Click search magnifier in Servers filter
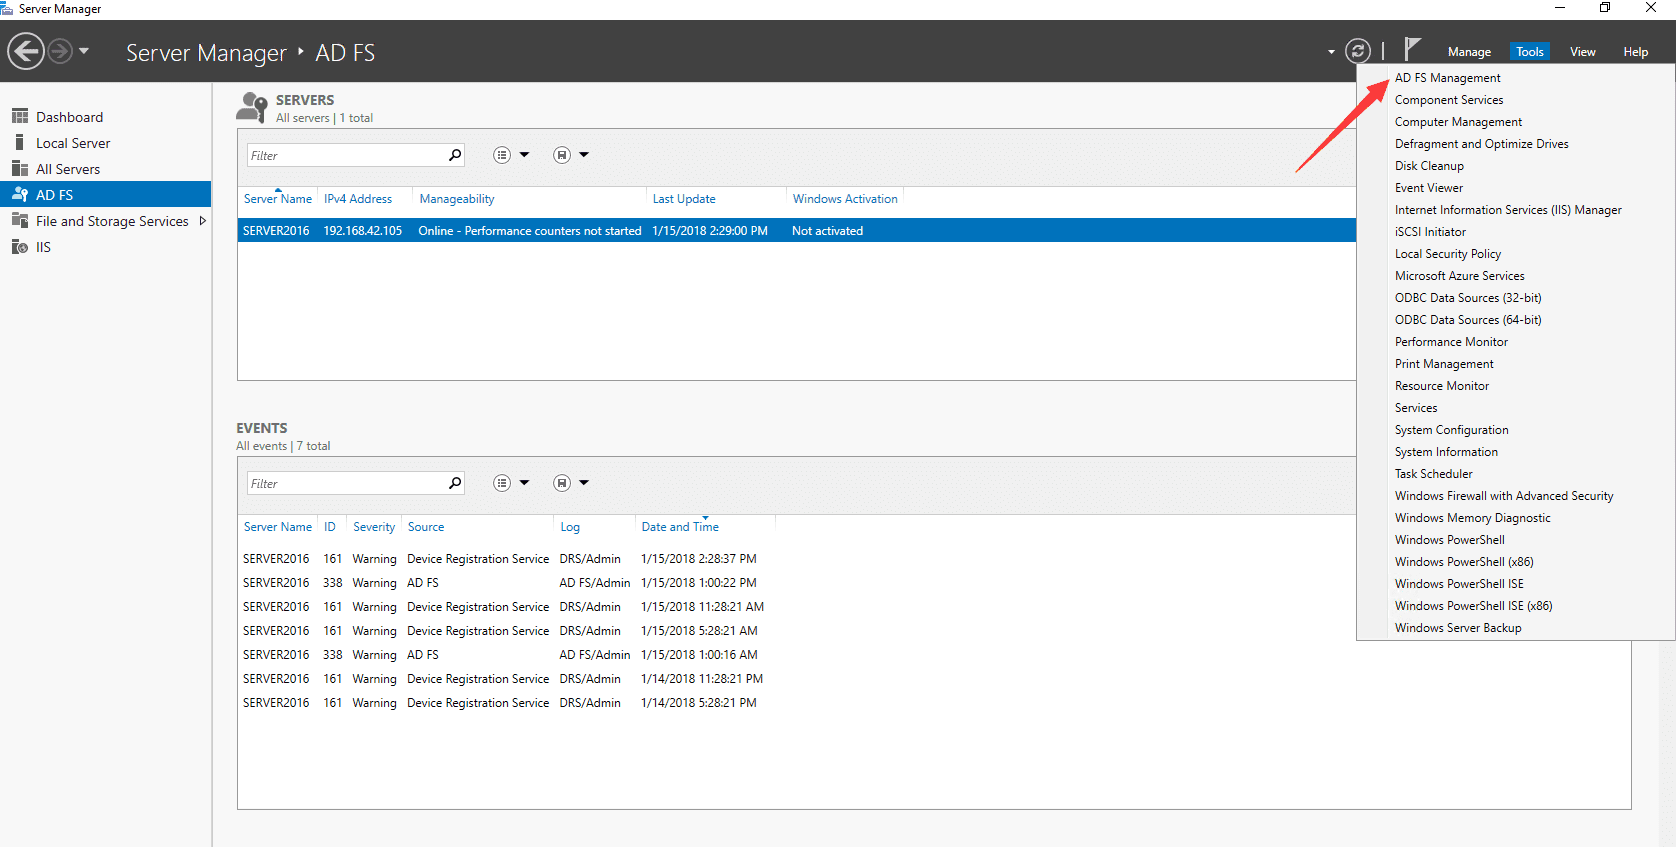1676x847 pixels. coord(455,155)
